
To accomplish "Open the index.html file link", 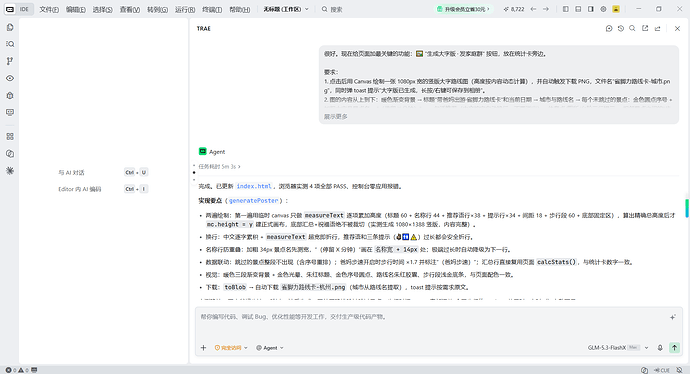I will (x=254, y=187).
